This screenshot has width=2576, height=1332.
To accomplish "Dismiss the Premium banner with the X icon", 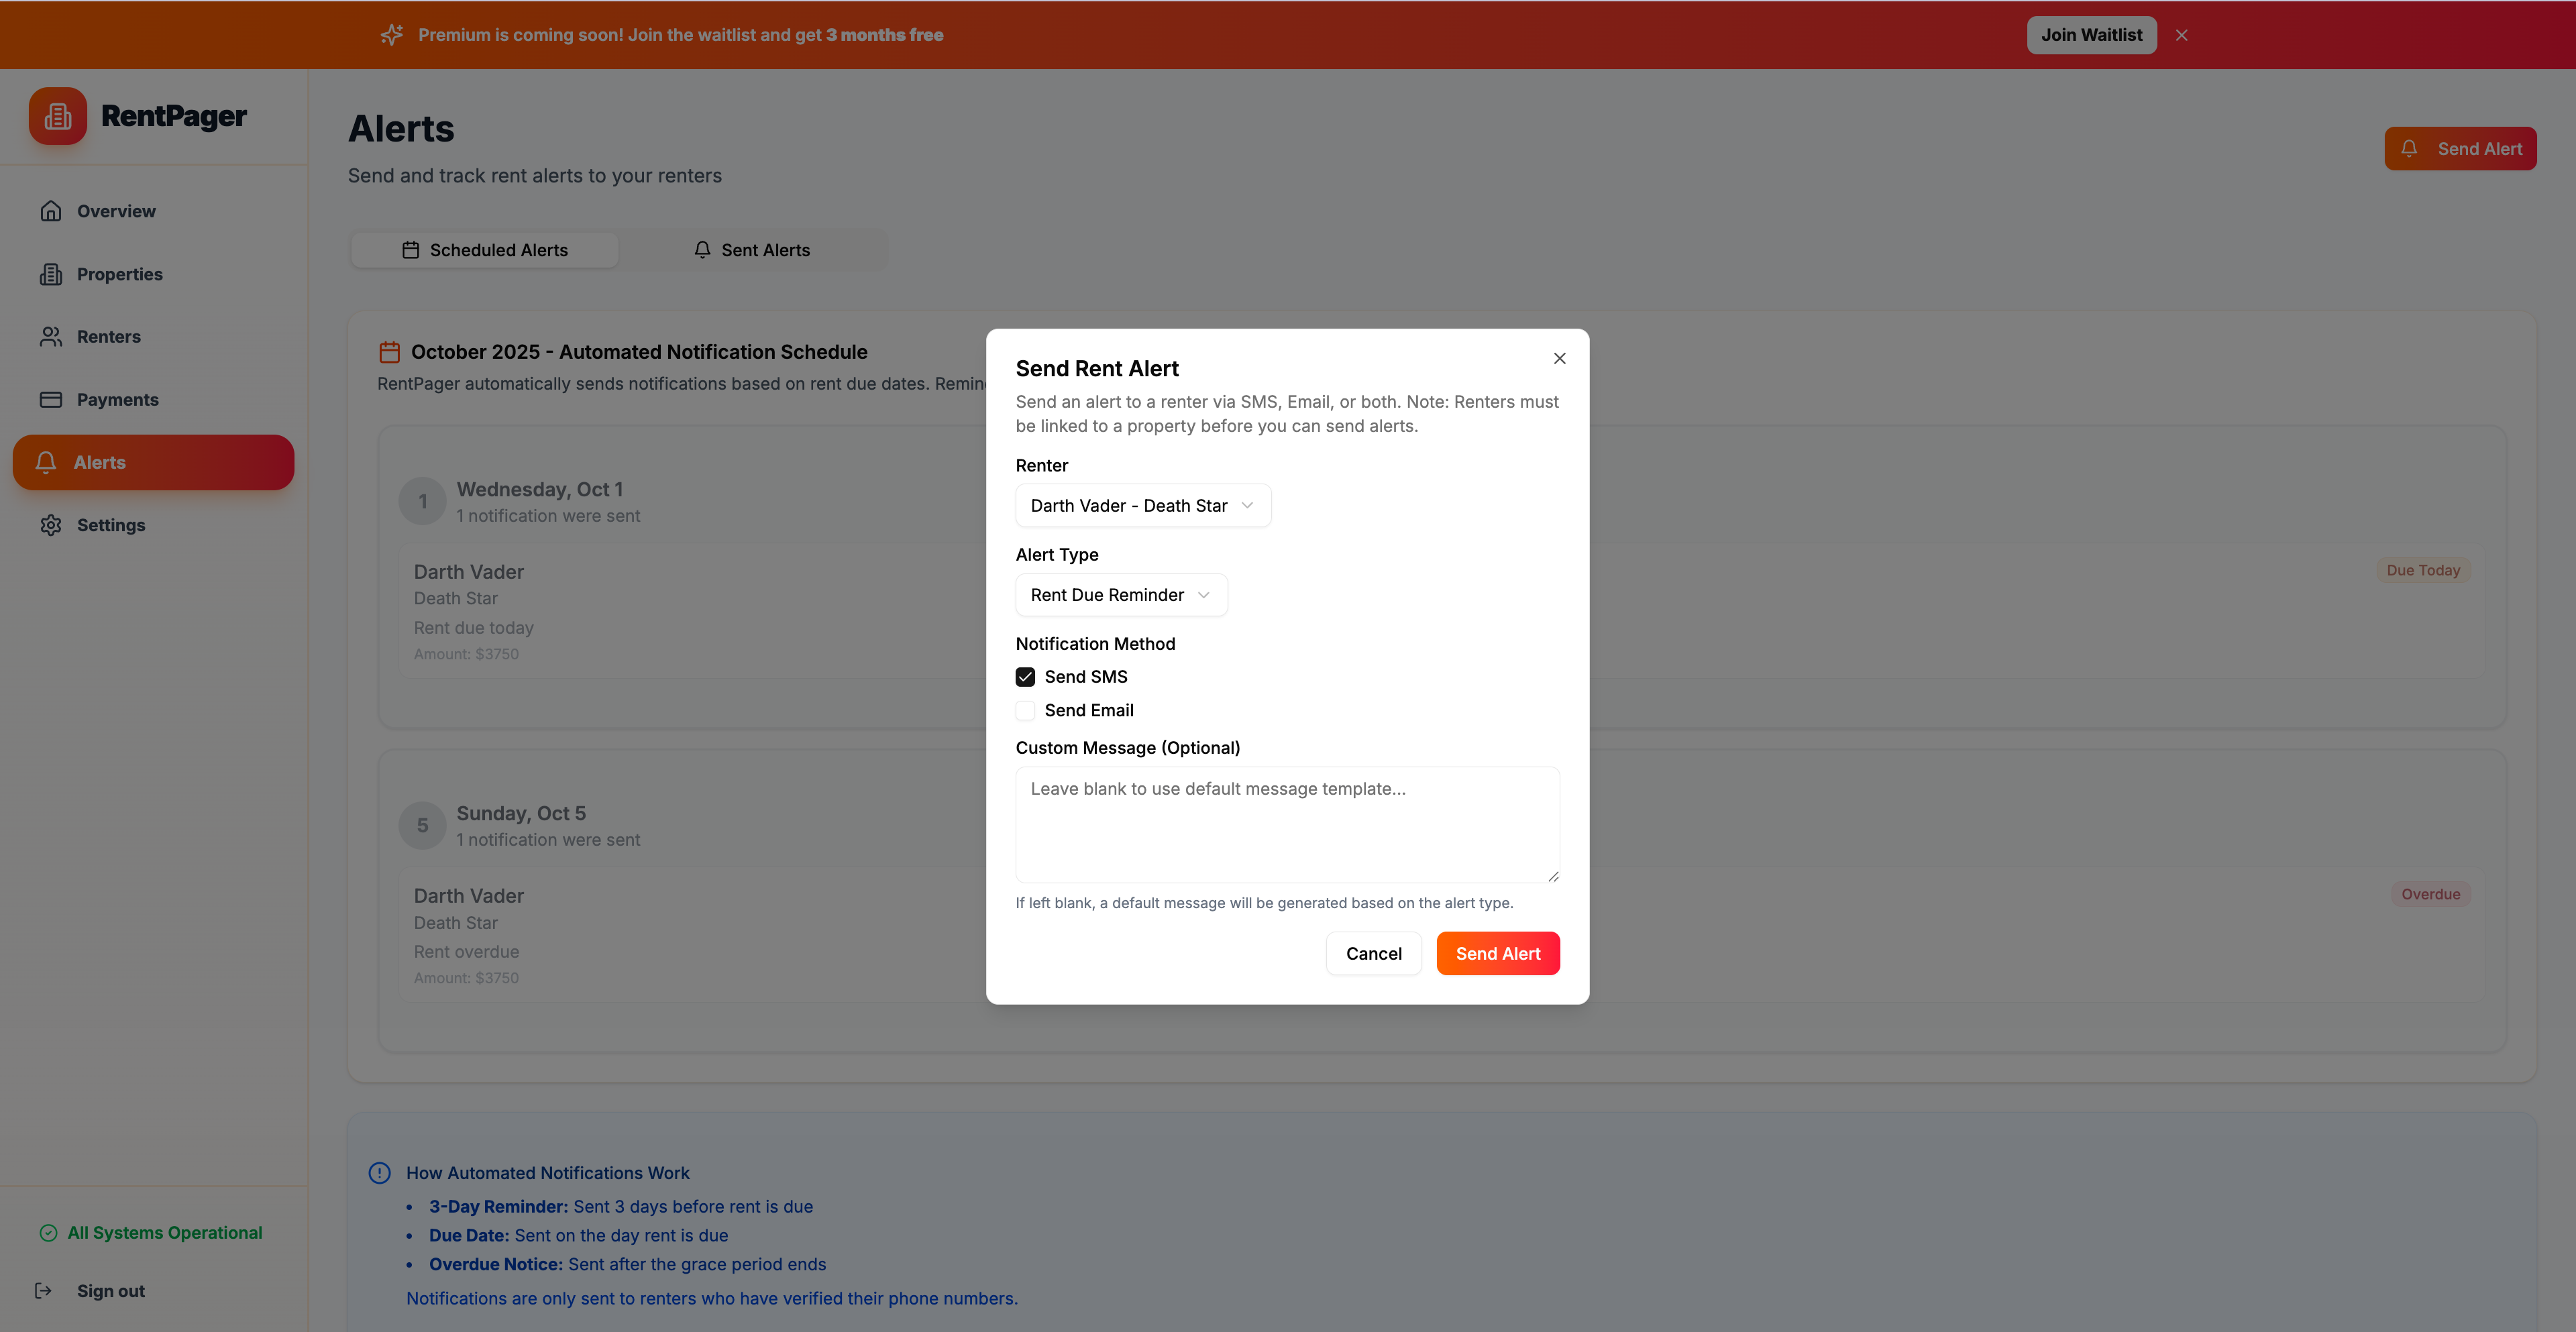I will click(x=2181, y=35).
